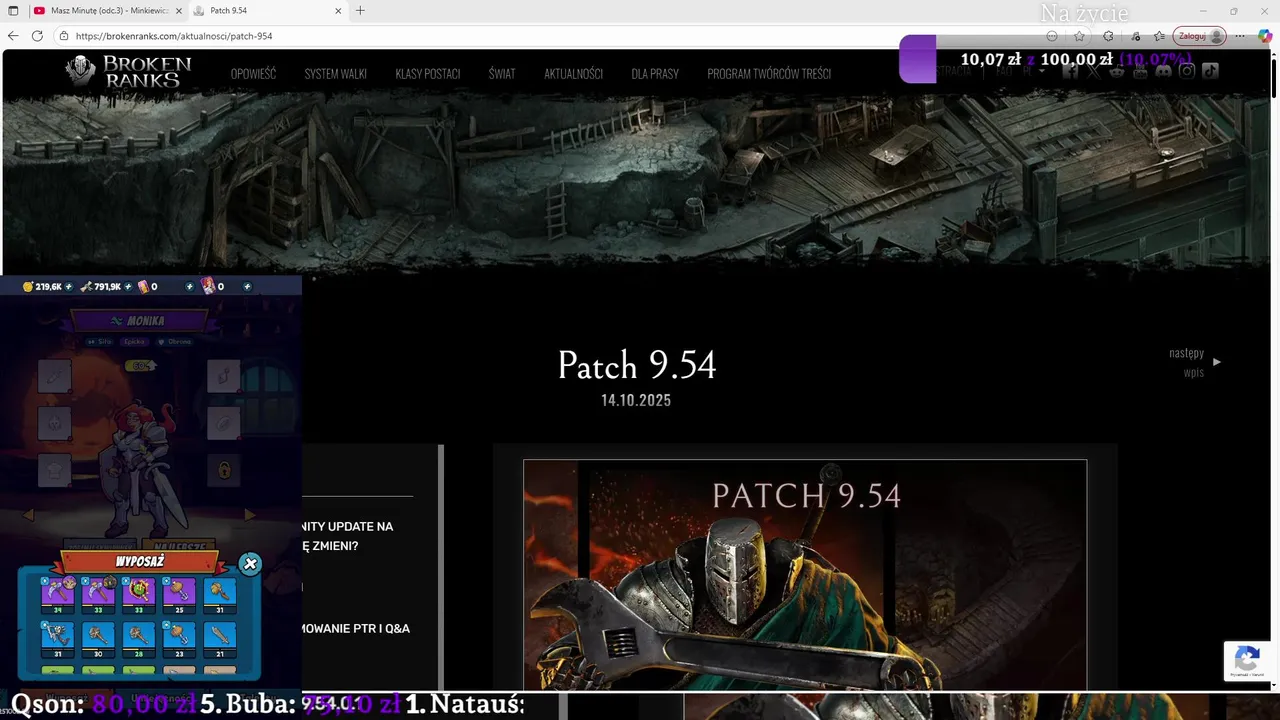Open the Reddit social icon
1280x720 pixels.
tap(1117, 71)
